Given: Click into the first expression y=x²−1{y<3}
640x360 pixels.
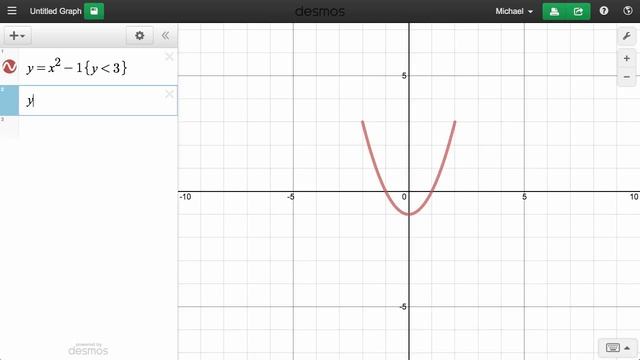Looking at the screenshot, I should (x=77, y=67).
